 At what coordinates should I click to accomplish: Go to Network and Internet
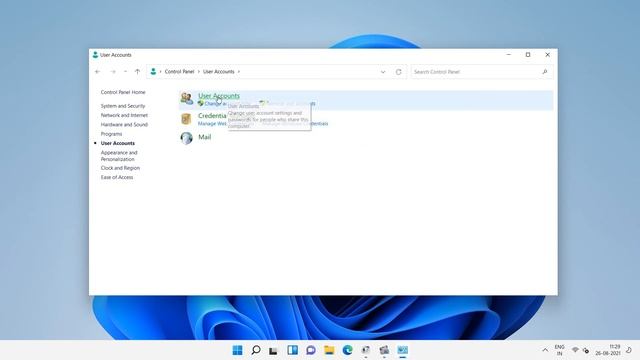(x=124, y=115)
